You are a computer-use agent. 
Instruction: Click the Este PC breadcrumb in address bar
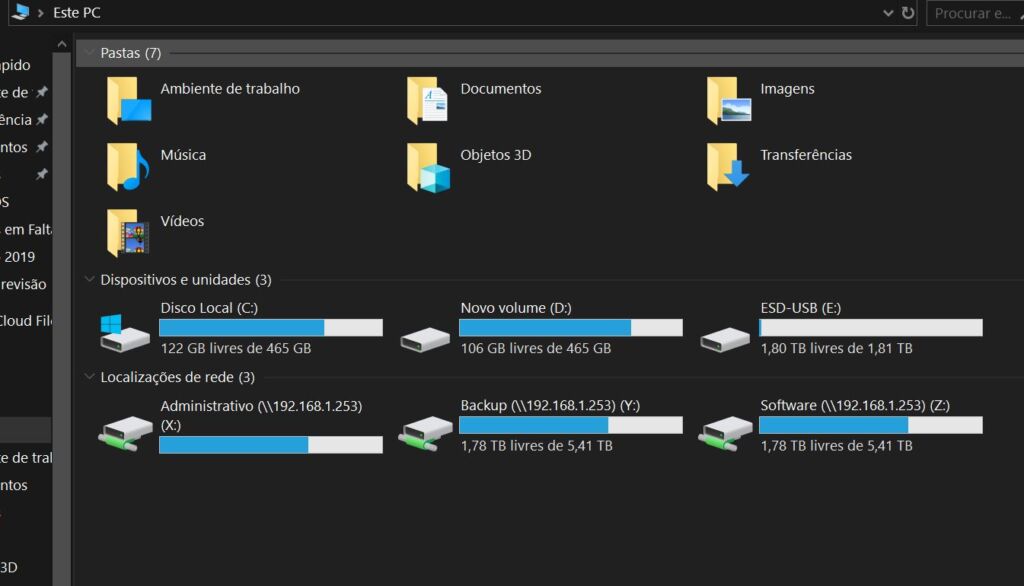[x=75, y=13]
